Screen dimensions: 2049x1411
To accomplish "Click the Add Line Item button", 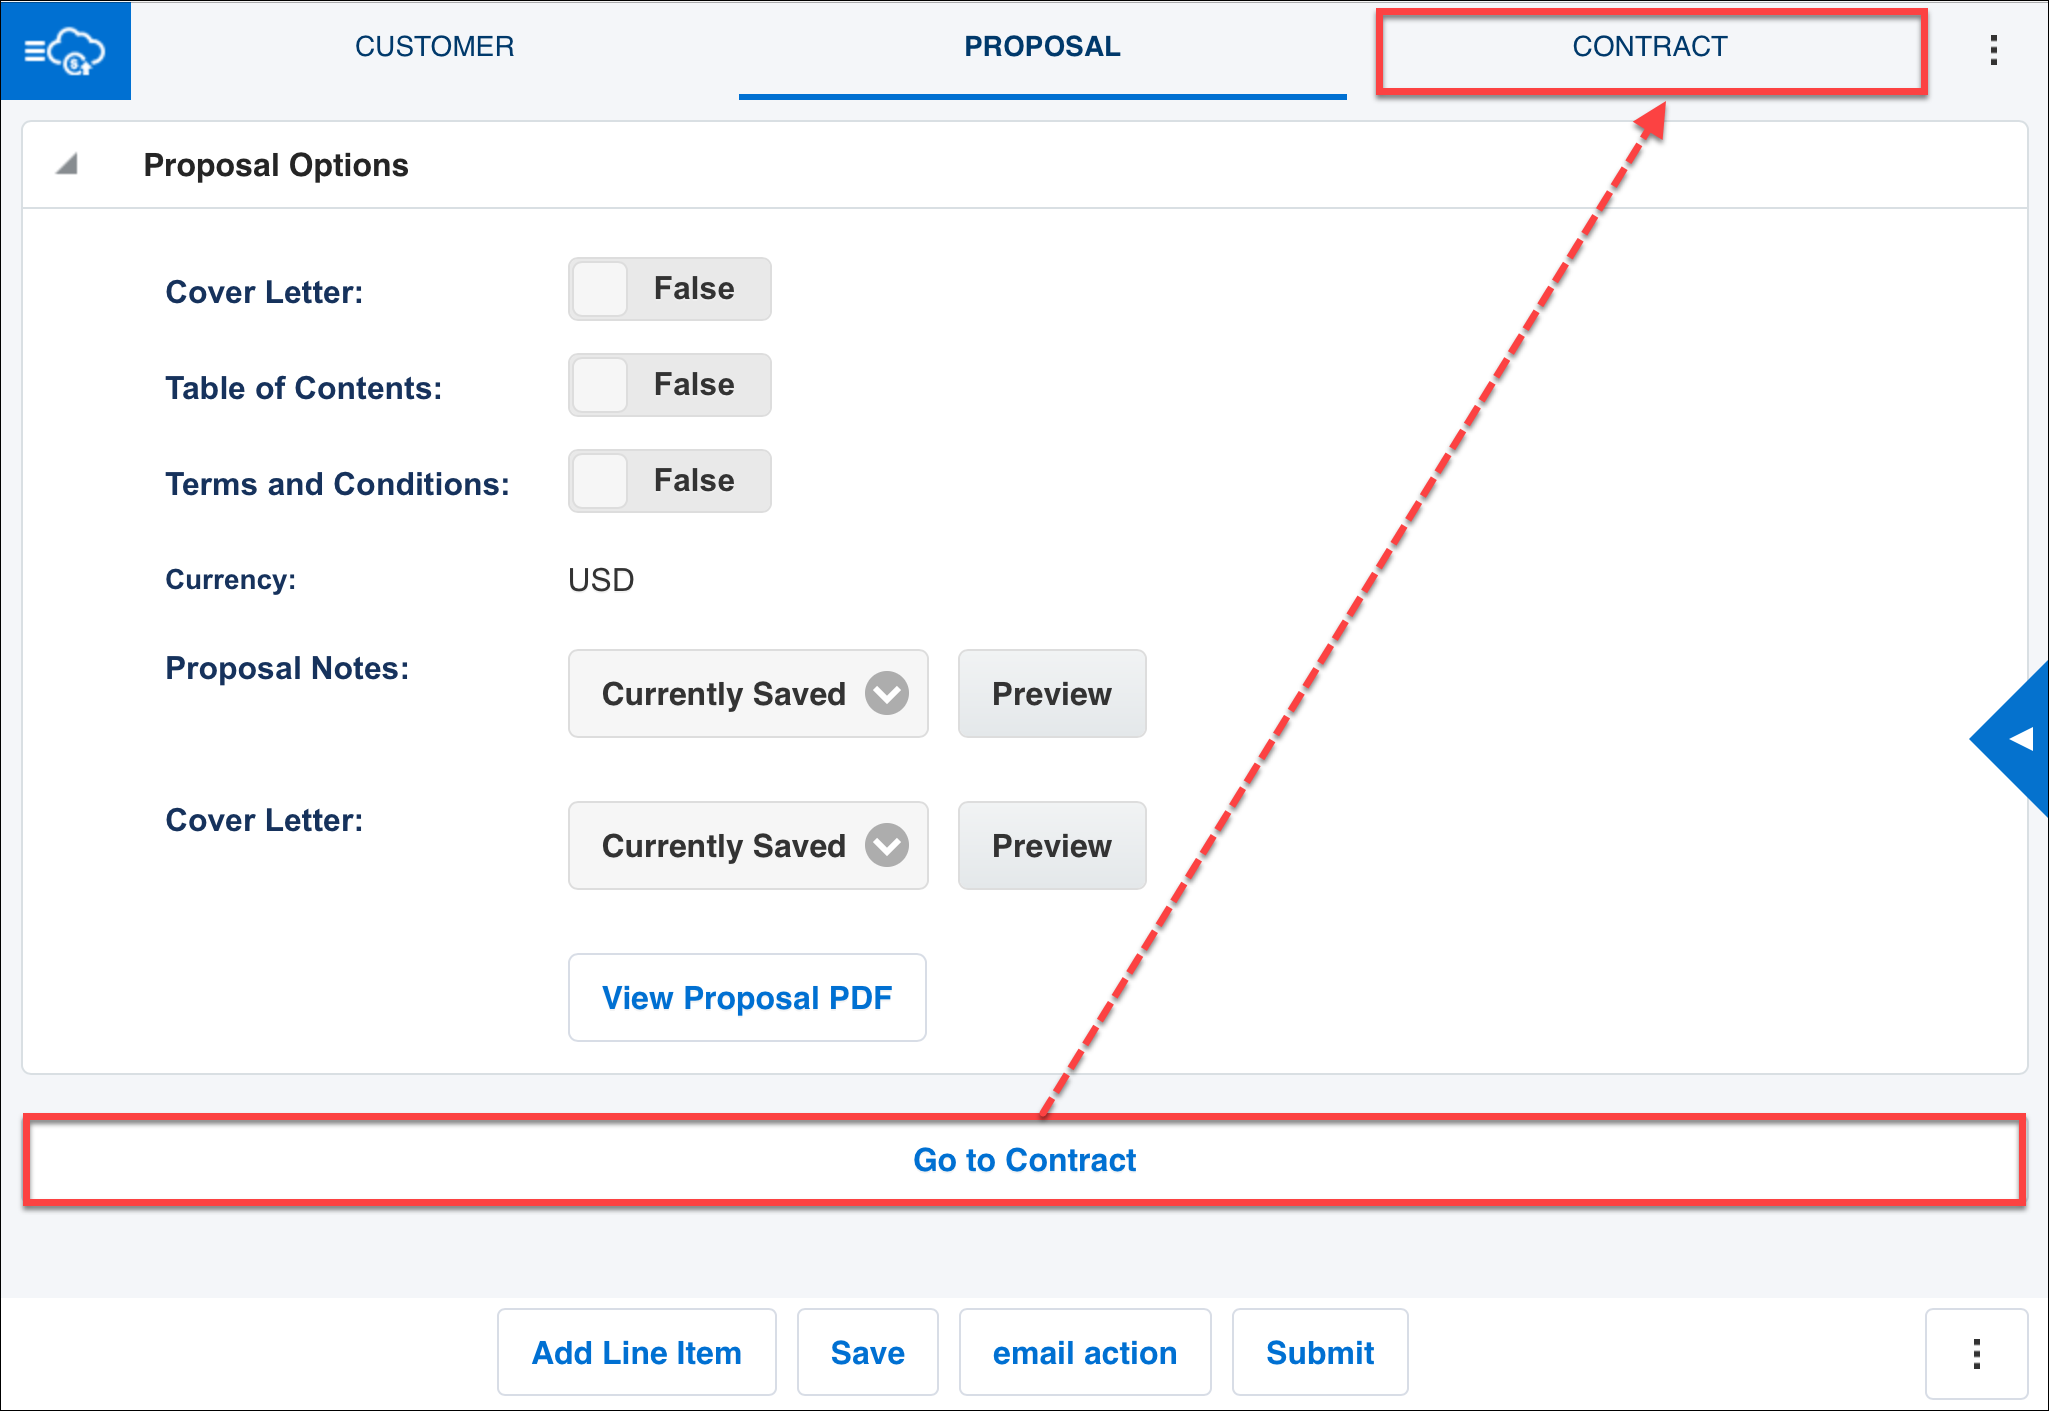I will (x=636, y=1352).
